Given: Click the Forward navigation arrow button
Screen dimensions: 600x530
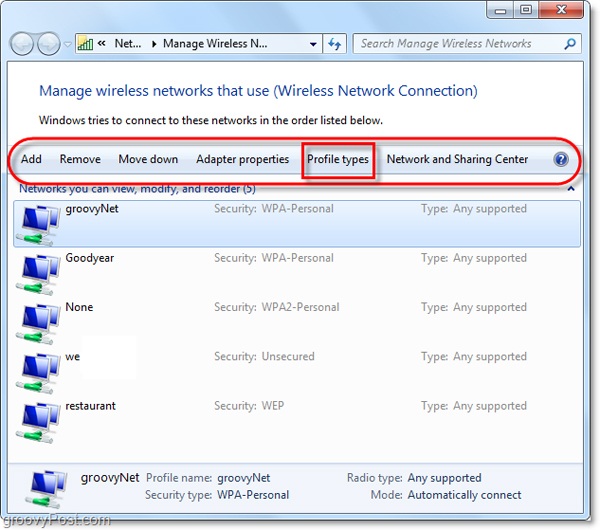Looking at the screenshot, I should click(x=49, y=44).
